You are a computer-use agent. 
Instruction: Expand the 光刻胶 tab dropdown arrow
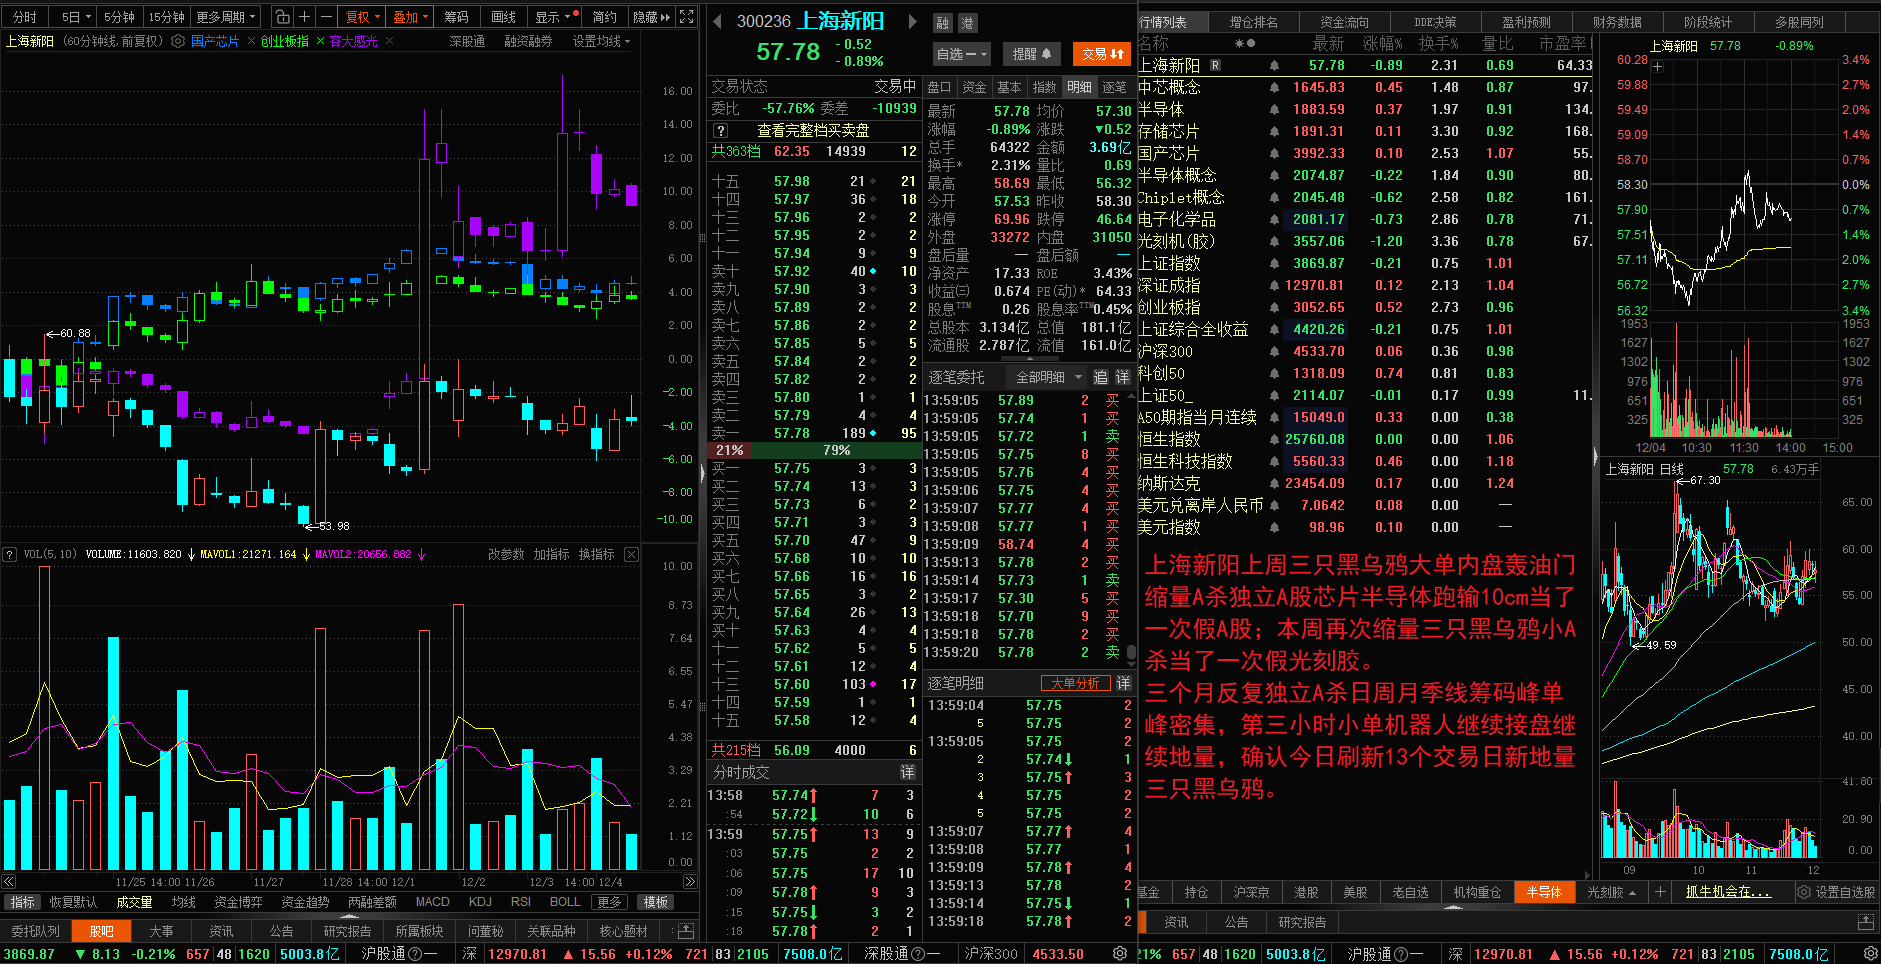click(1632, 893)
